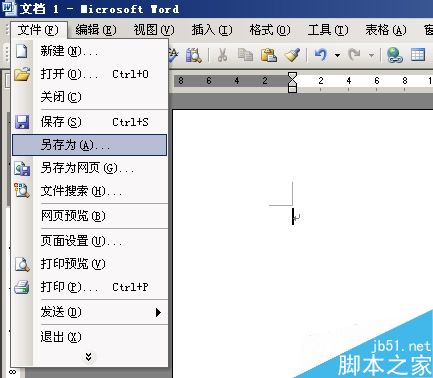Screen dimensions: 433x378
Task: Choose 另存为网页(G)... entry
Action: (89, 168)
